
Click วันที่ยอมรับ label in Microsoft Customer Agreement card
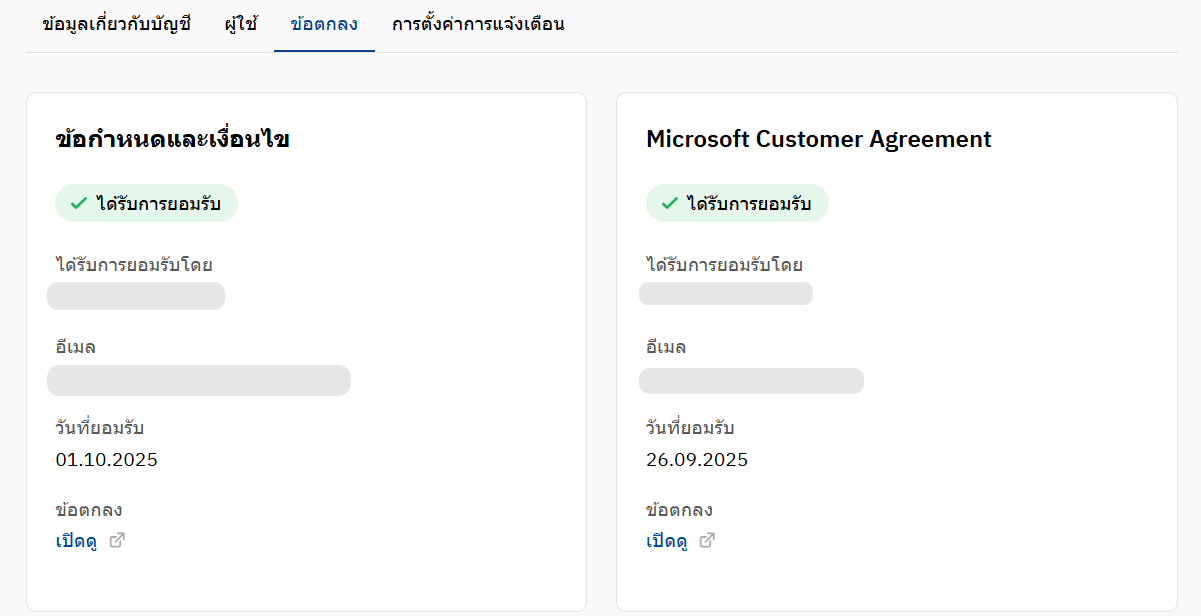690,428
